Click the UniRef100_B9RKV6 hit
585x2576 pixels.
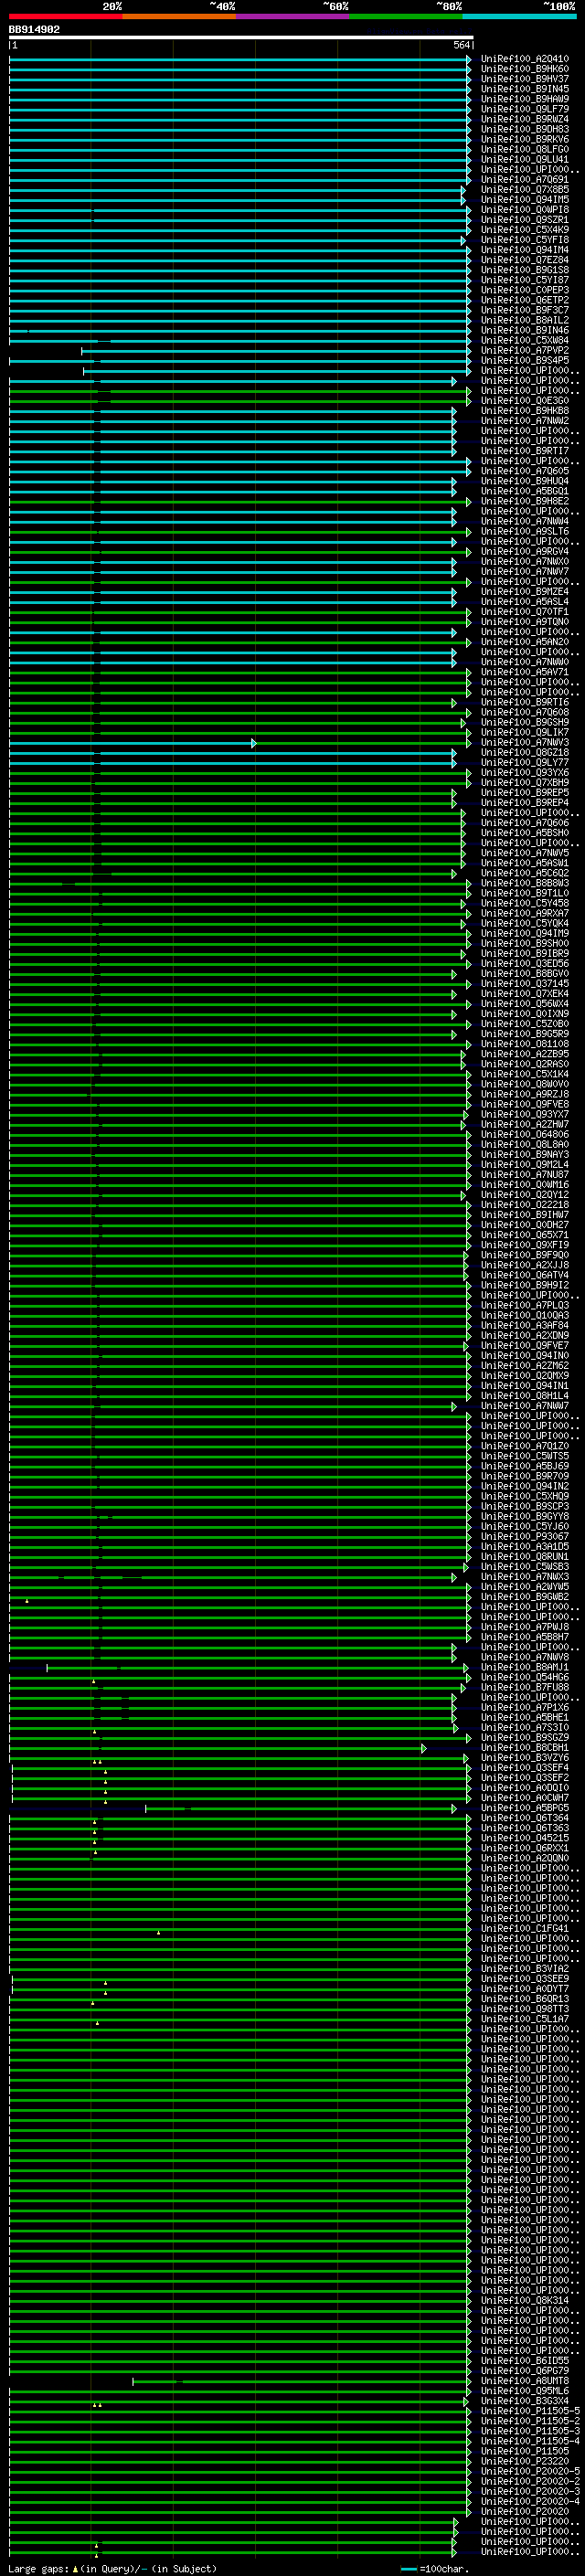pyautogui.click(x=525, y=139)
